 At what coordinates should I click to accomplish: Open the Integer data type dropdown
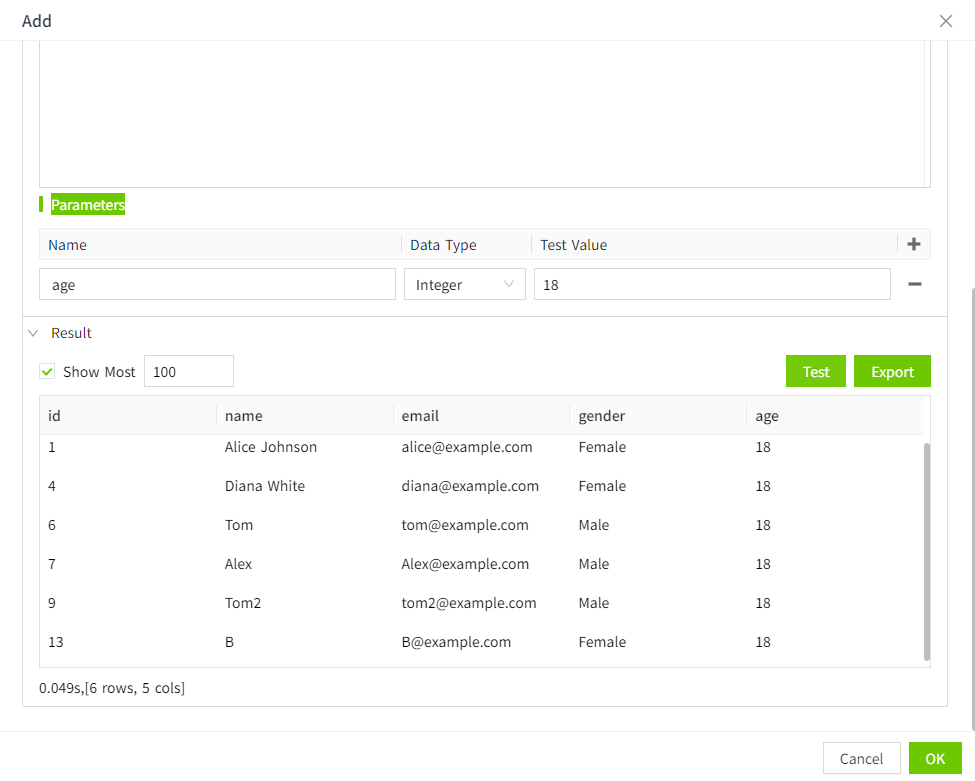pos(464,285)
